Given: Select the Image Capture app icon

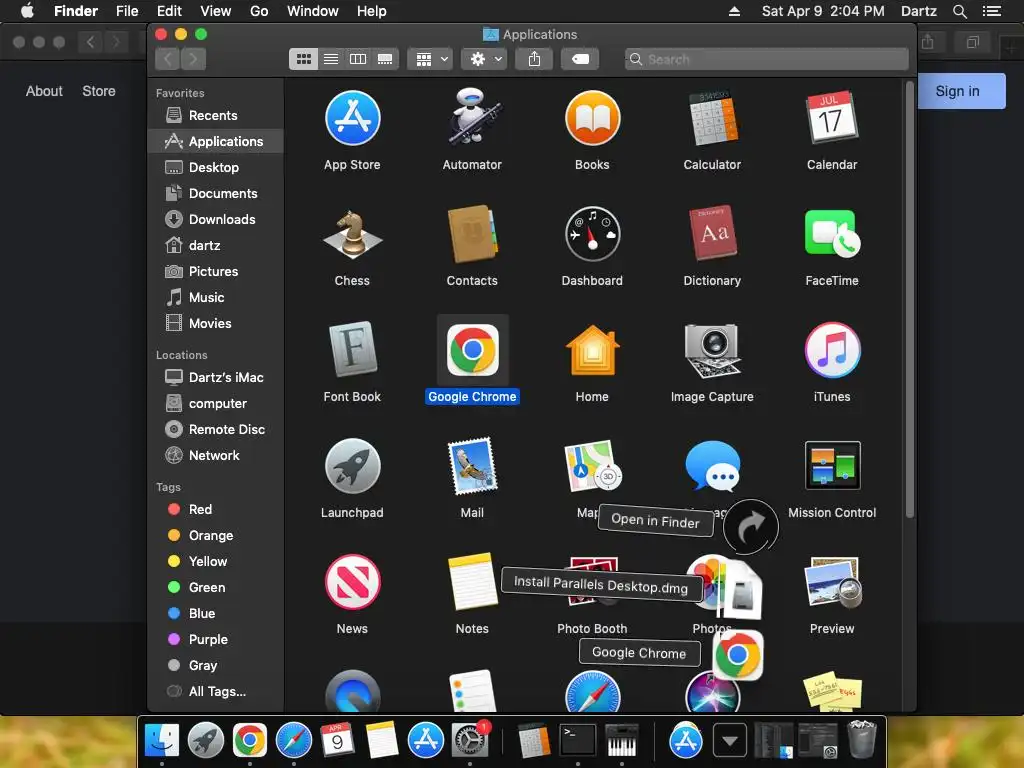Looking at the screenshot, I should (712, 350).
